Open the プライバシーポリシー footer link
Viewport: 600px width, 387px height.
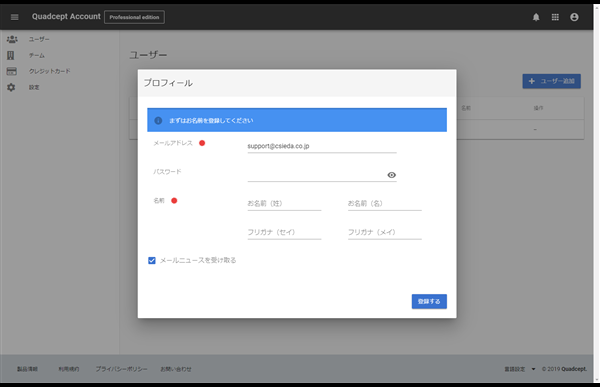coord(121,369)
